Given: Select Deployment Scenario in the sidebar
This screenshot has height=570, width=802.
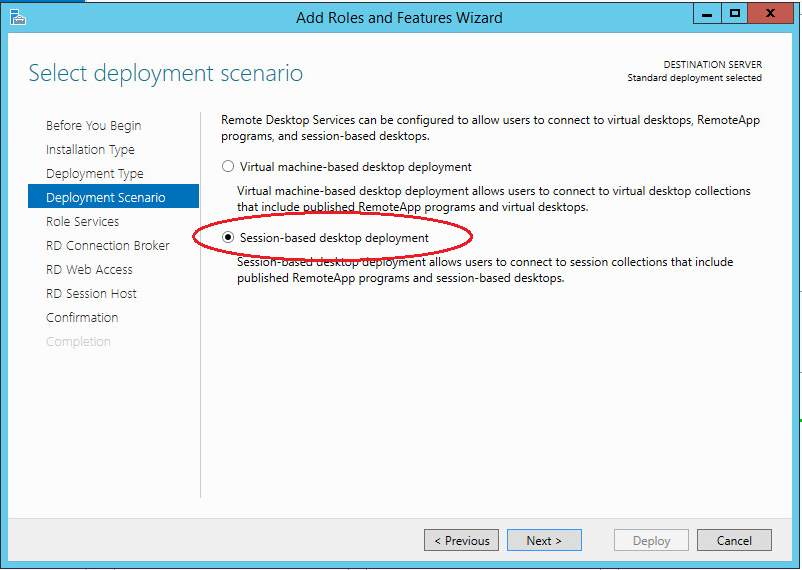Looking at the screenshot, I should point(114,196).
